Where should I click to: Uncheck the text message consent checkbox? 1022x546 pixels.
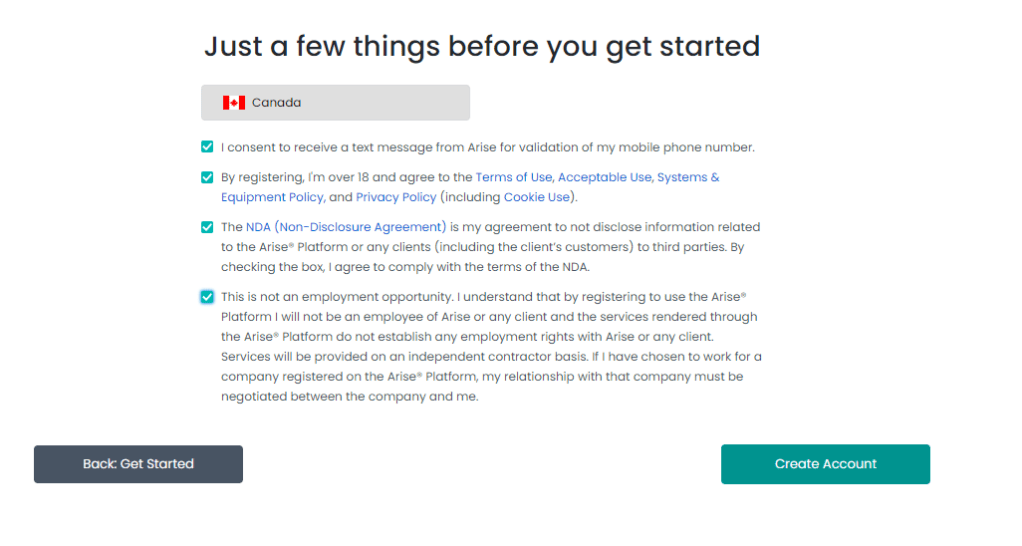(207, 147)
